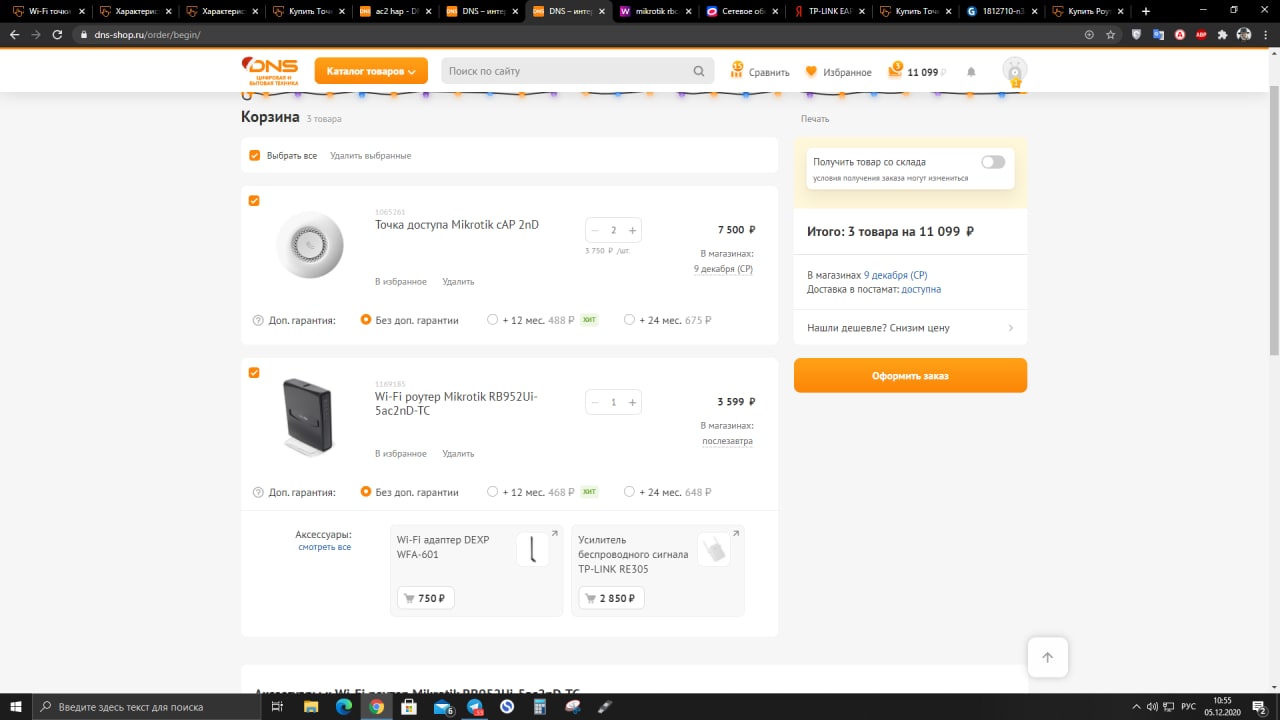Click Поиск по сайту search field
1280x720 pixels.
[x=566, y=71]
